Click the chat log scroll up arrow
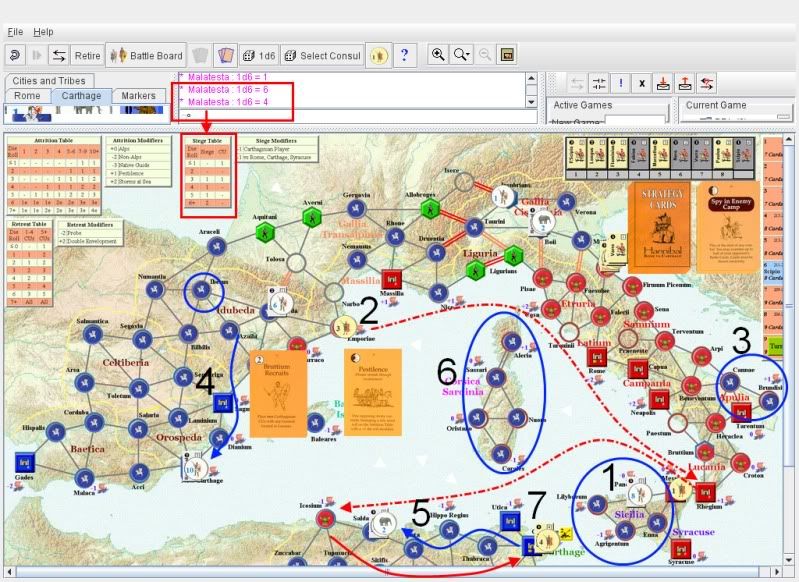This screenshot has width=799, height=582. click(x=531, y=78)
